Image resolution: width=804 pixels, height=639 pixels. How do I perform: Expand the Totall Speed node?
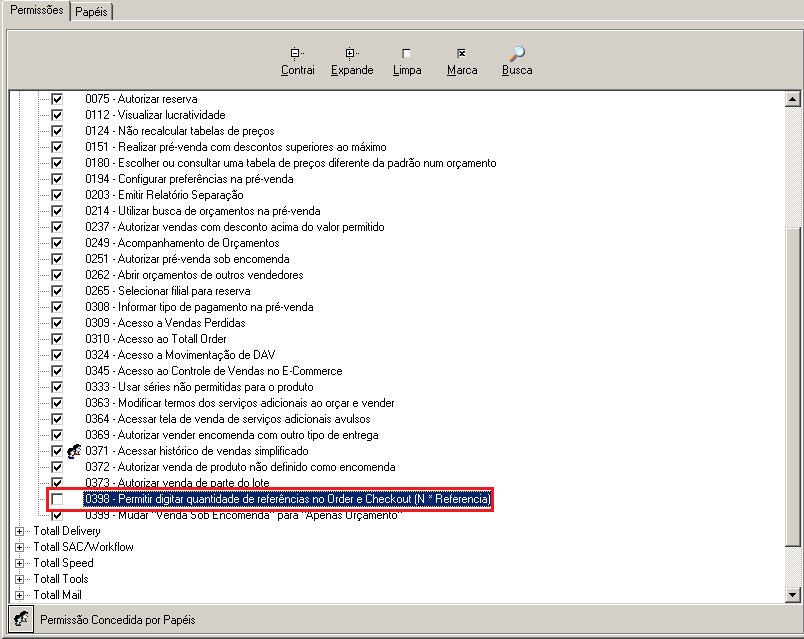20,563
